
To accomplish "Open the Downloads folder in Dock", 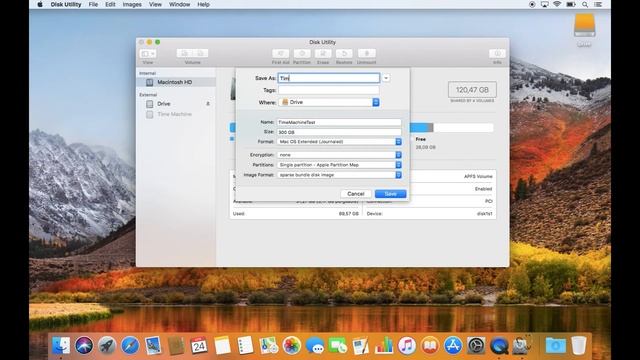I will coord(555,346).
